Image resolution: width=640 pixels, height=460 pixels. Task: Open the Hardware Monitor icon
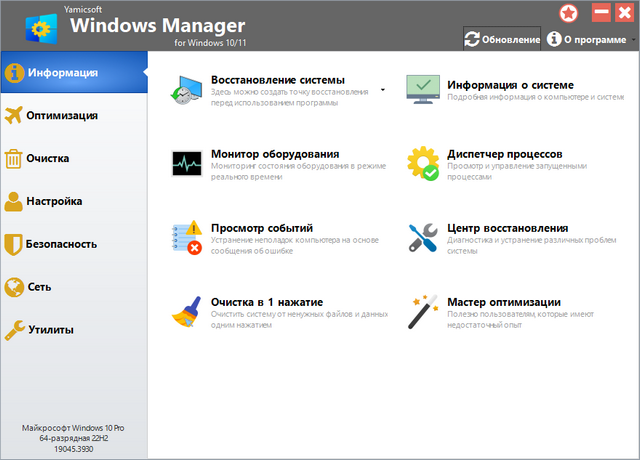186,164
